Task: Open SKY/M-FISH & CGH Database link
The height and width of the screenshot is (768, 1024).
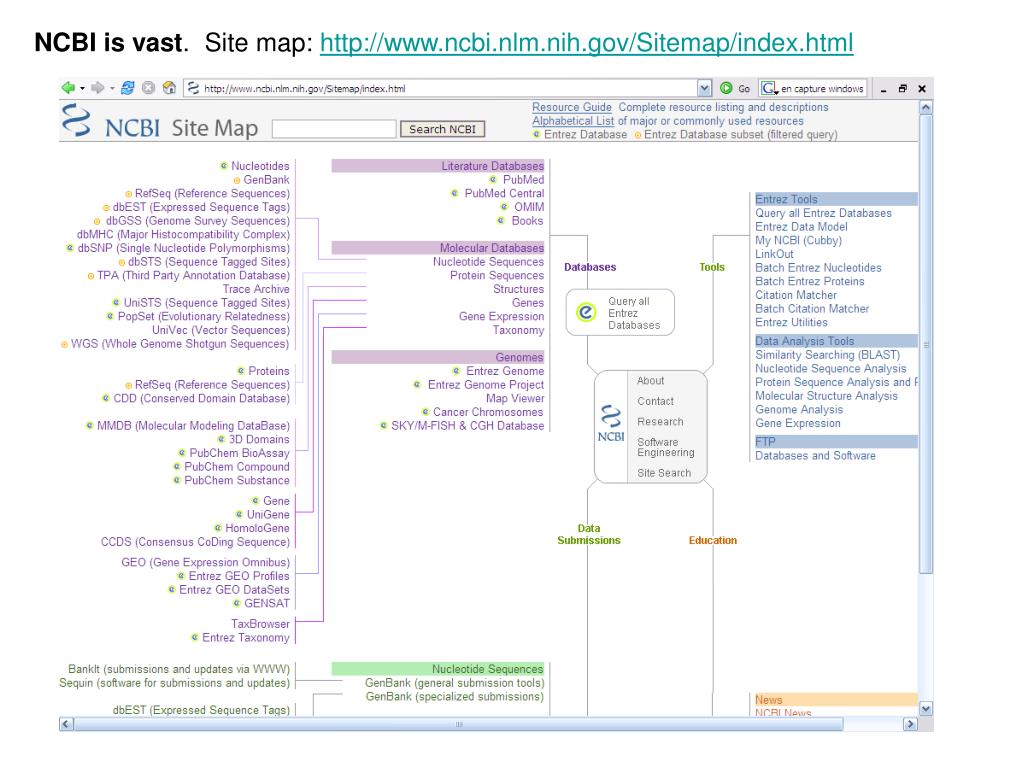Action: (x=467, y=426)
